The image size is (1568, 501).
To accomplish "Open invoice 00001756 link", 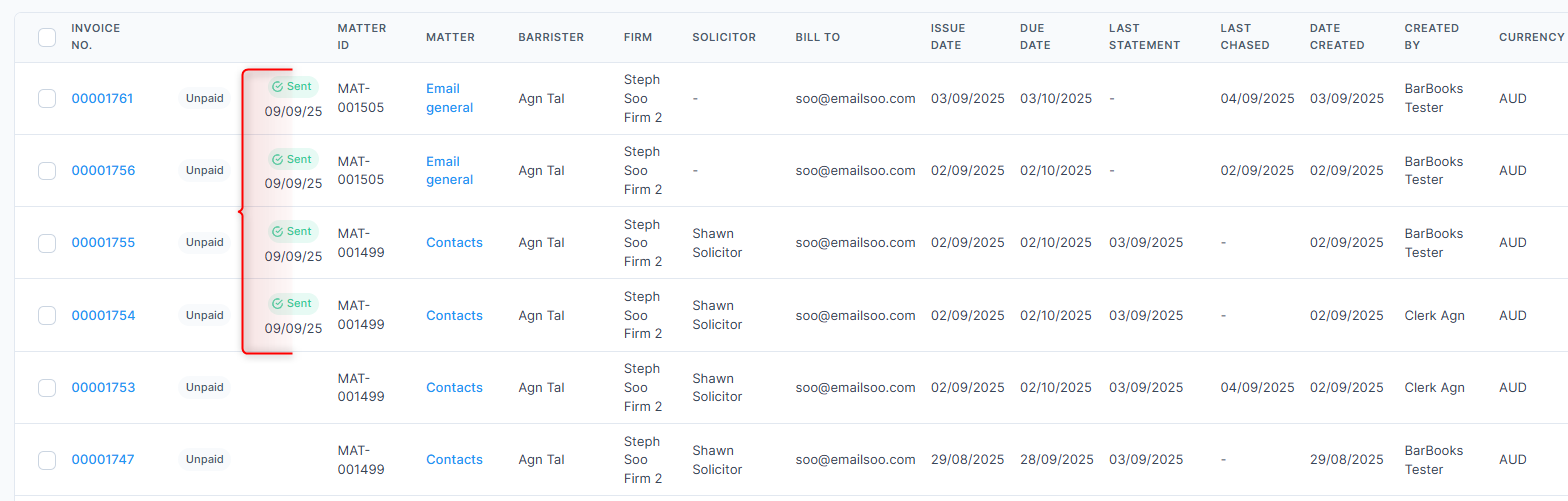I will (x=103, y=170).
